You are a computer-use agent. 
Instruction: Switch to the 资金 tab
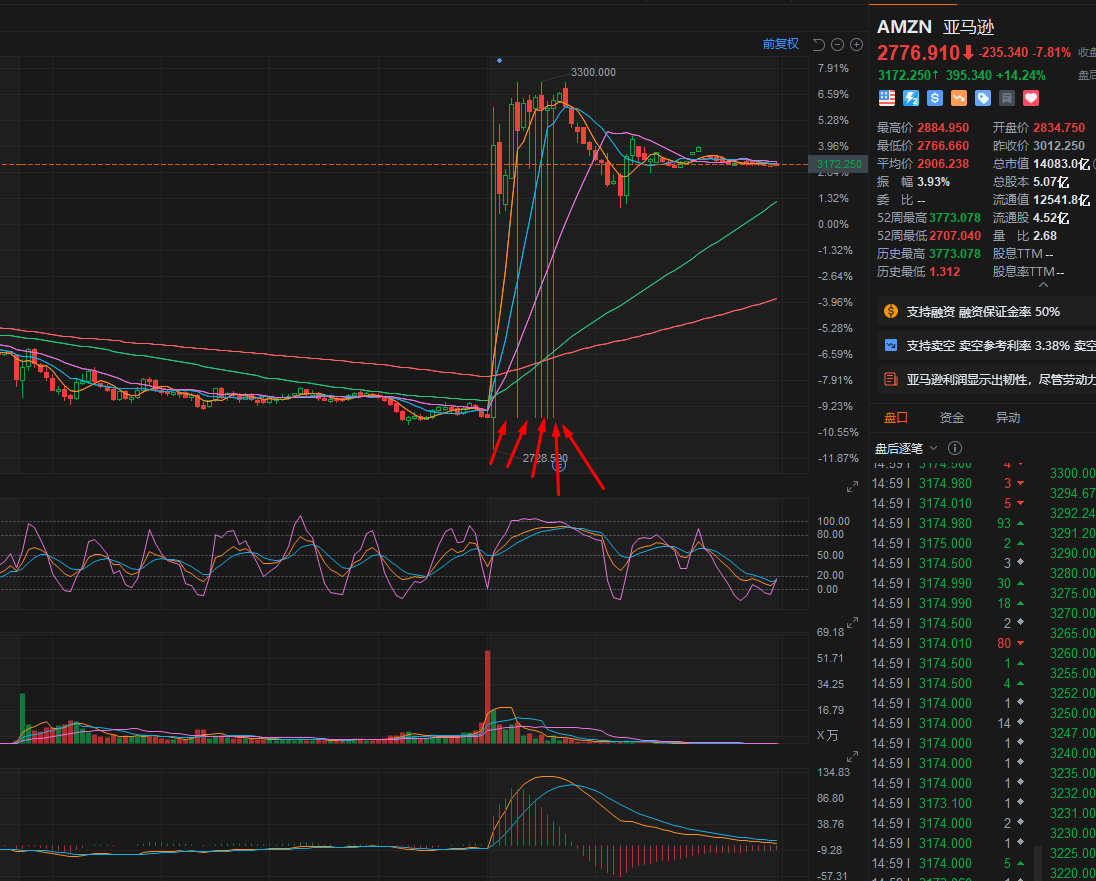click(951, 417)
